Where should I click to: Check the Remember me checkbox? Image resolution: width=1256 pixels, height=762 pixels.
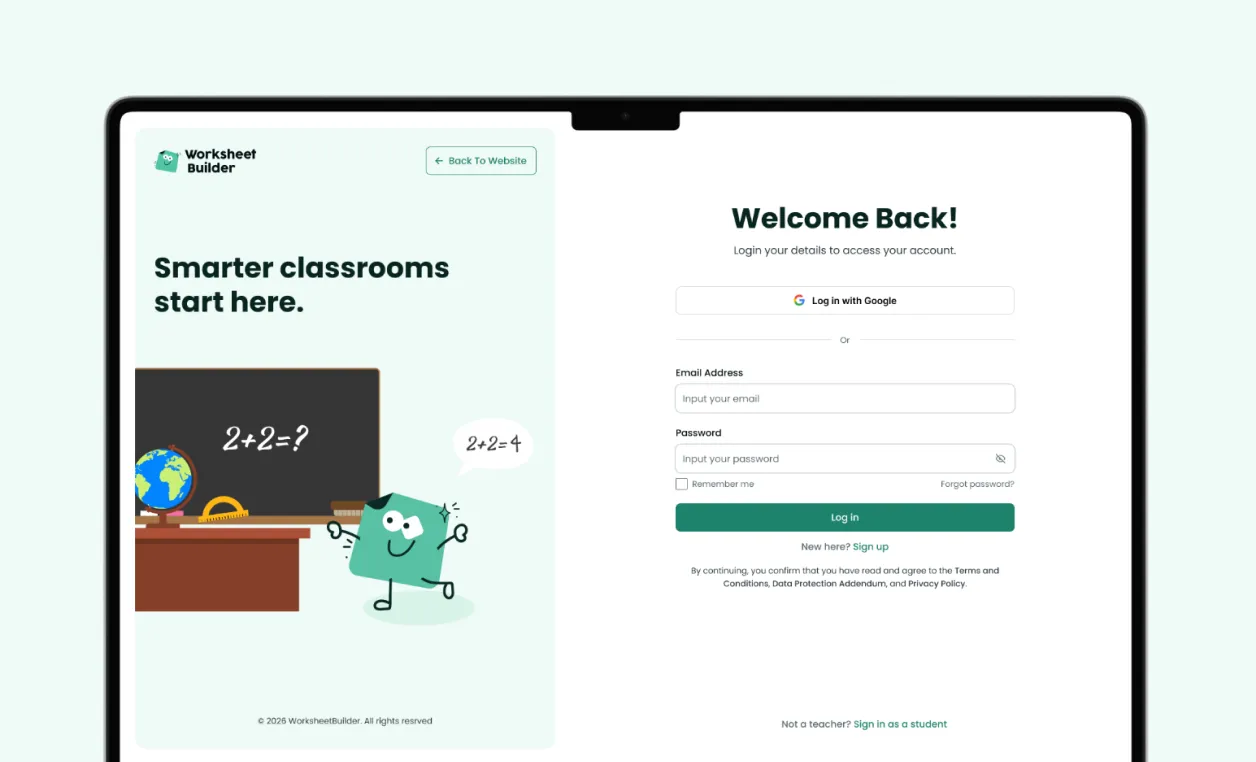pyautogui.click(x=682, y=484)
